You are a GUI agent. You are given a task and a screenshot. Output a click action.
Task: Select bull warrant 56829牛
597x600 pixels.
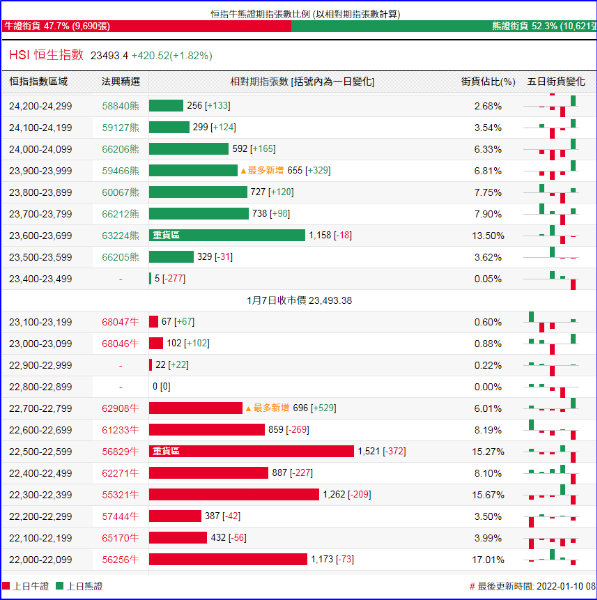120,452
